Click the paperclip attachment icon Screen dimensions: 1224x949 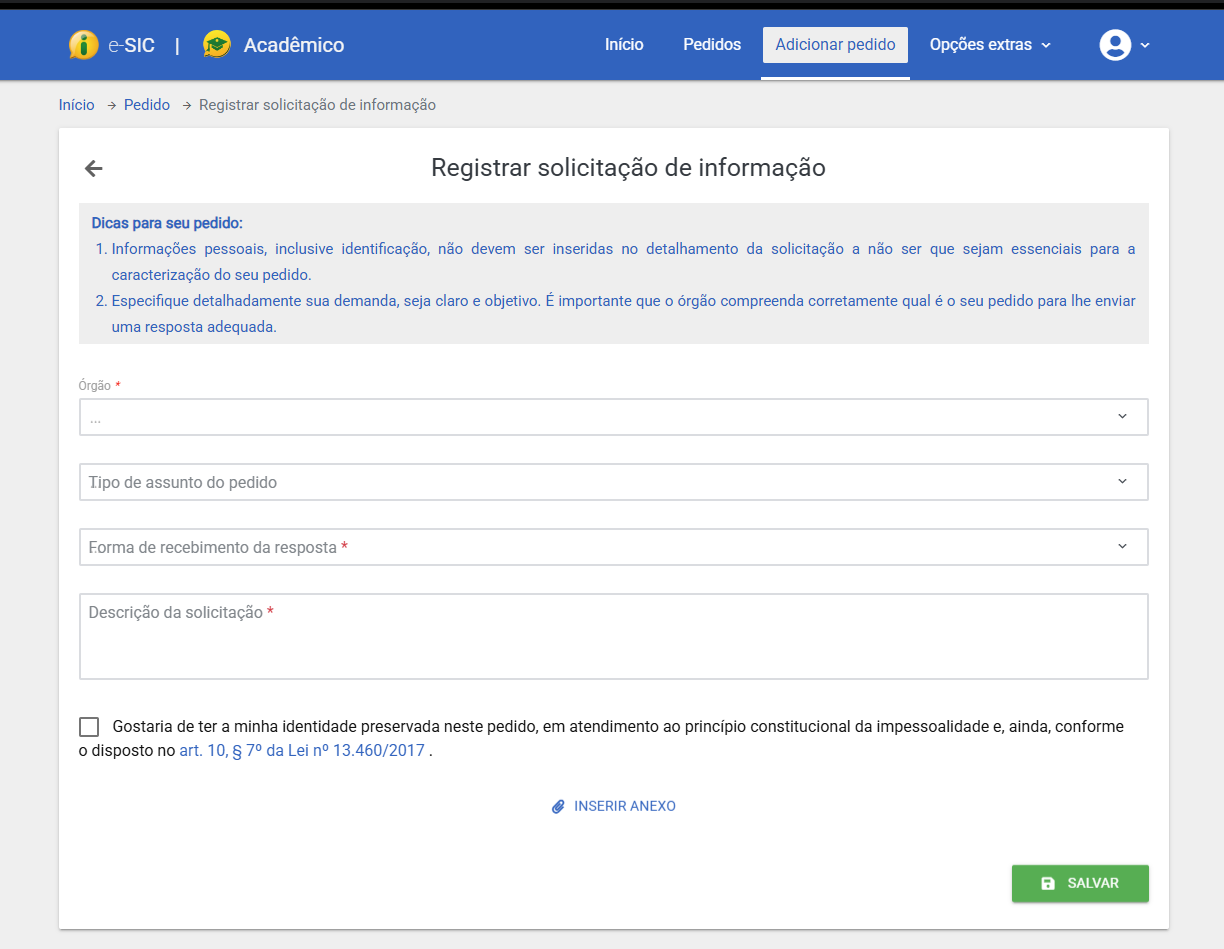pyautogui.click(x=558, y=806)
